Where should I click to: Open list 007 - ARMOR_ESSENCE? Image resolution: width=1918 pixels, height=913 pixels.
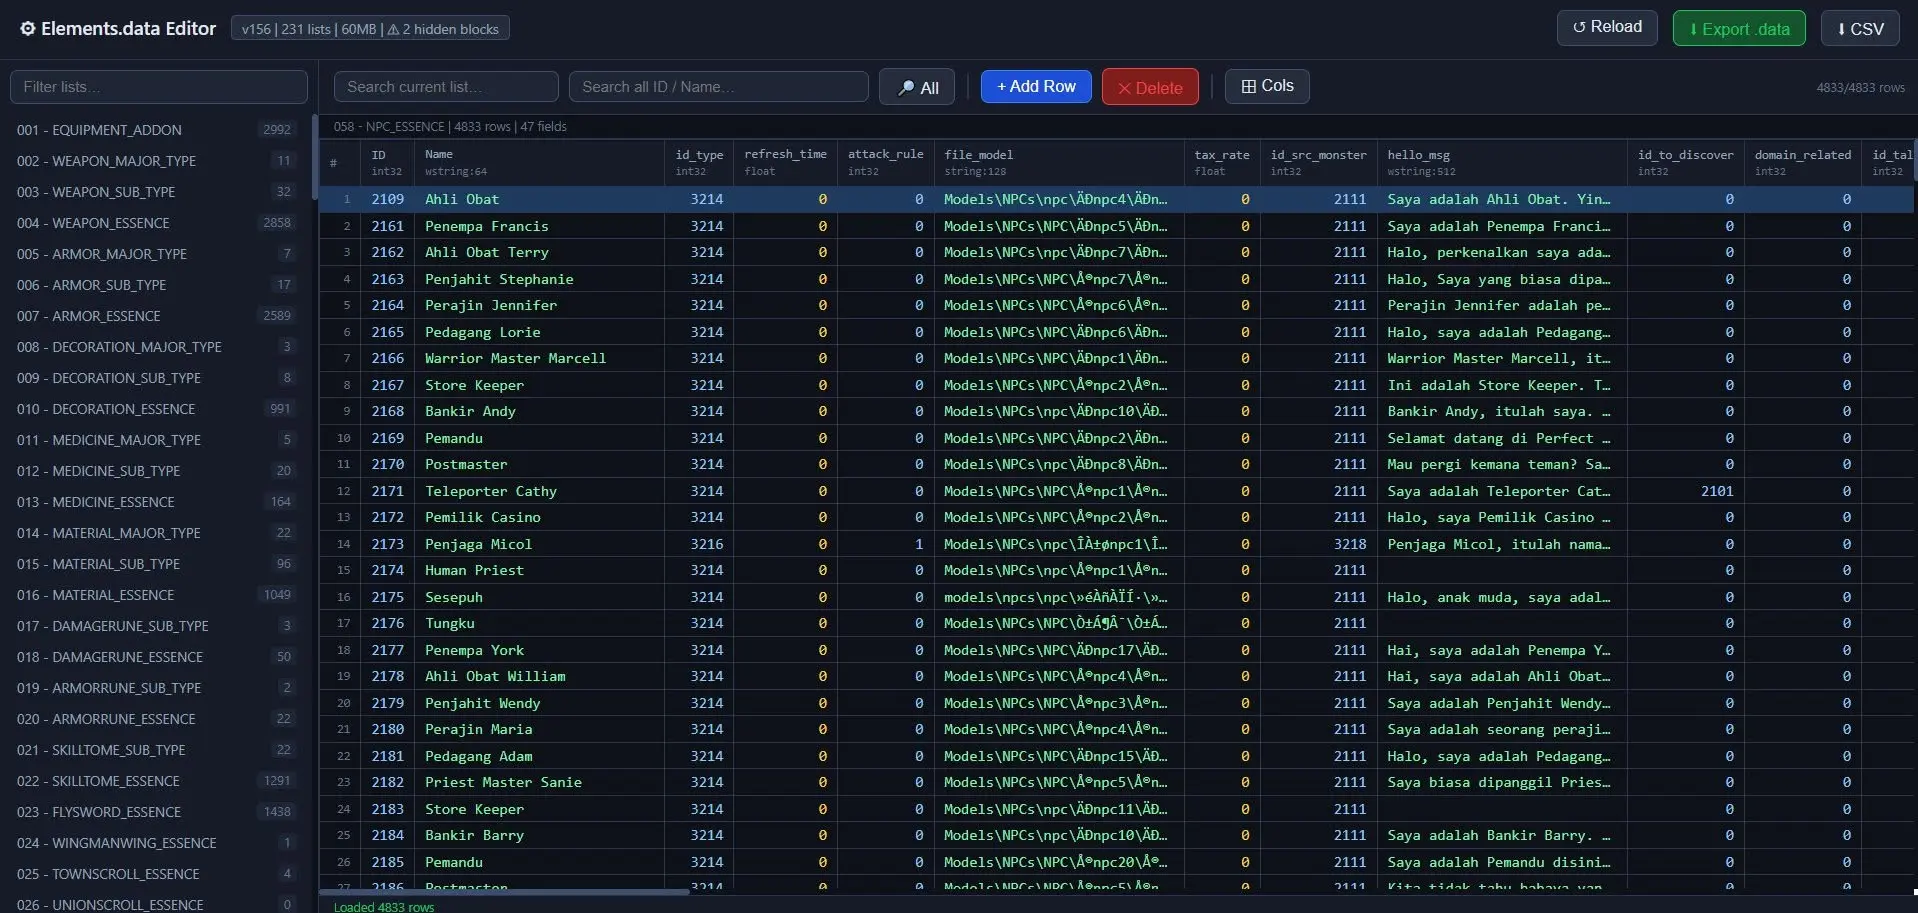point(156,316)
